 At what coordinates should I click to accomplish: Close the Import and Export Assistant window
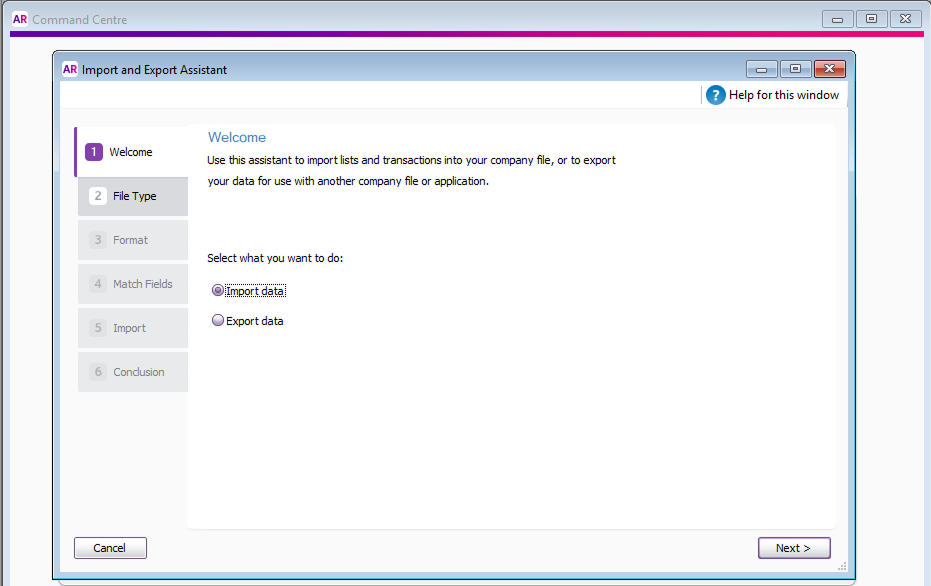(x=829, y=70)
